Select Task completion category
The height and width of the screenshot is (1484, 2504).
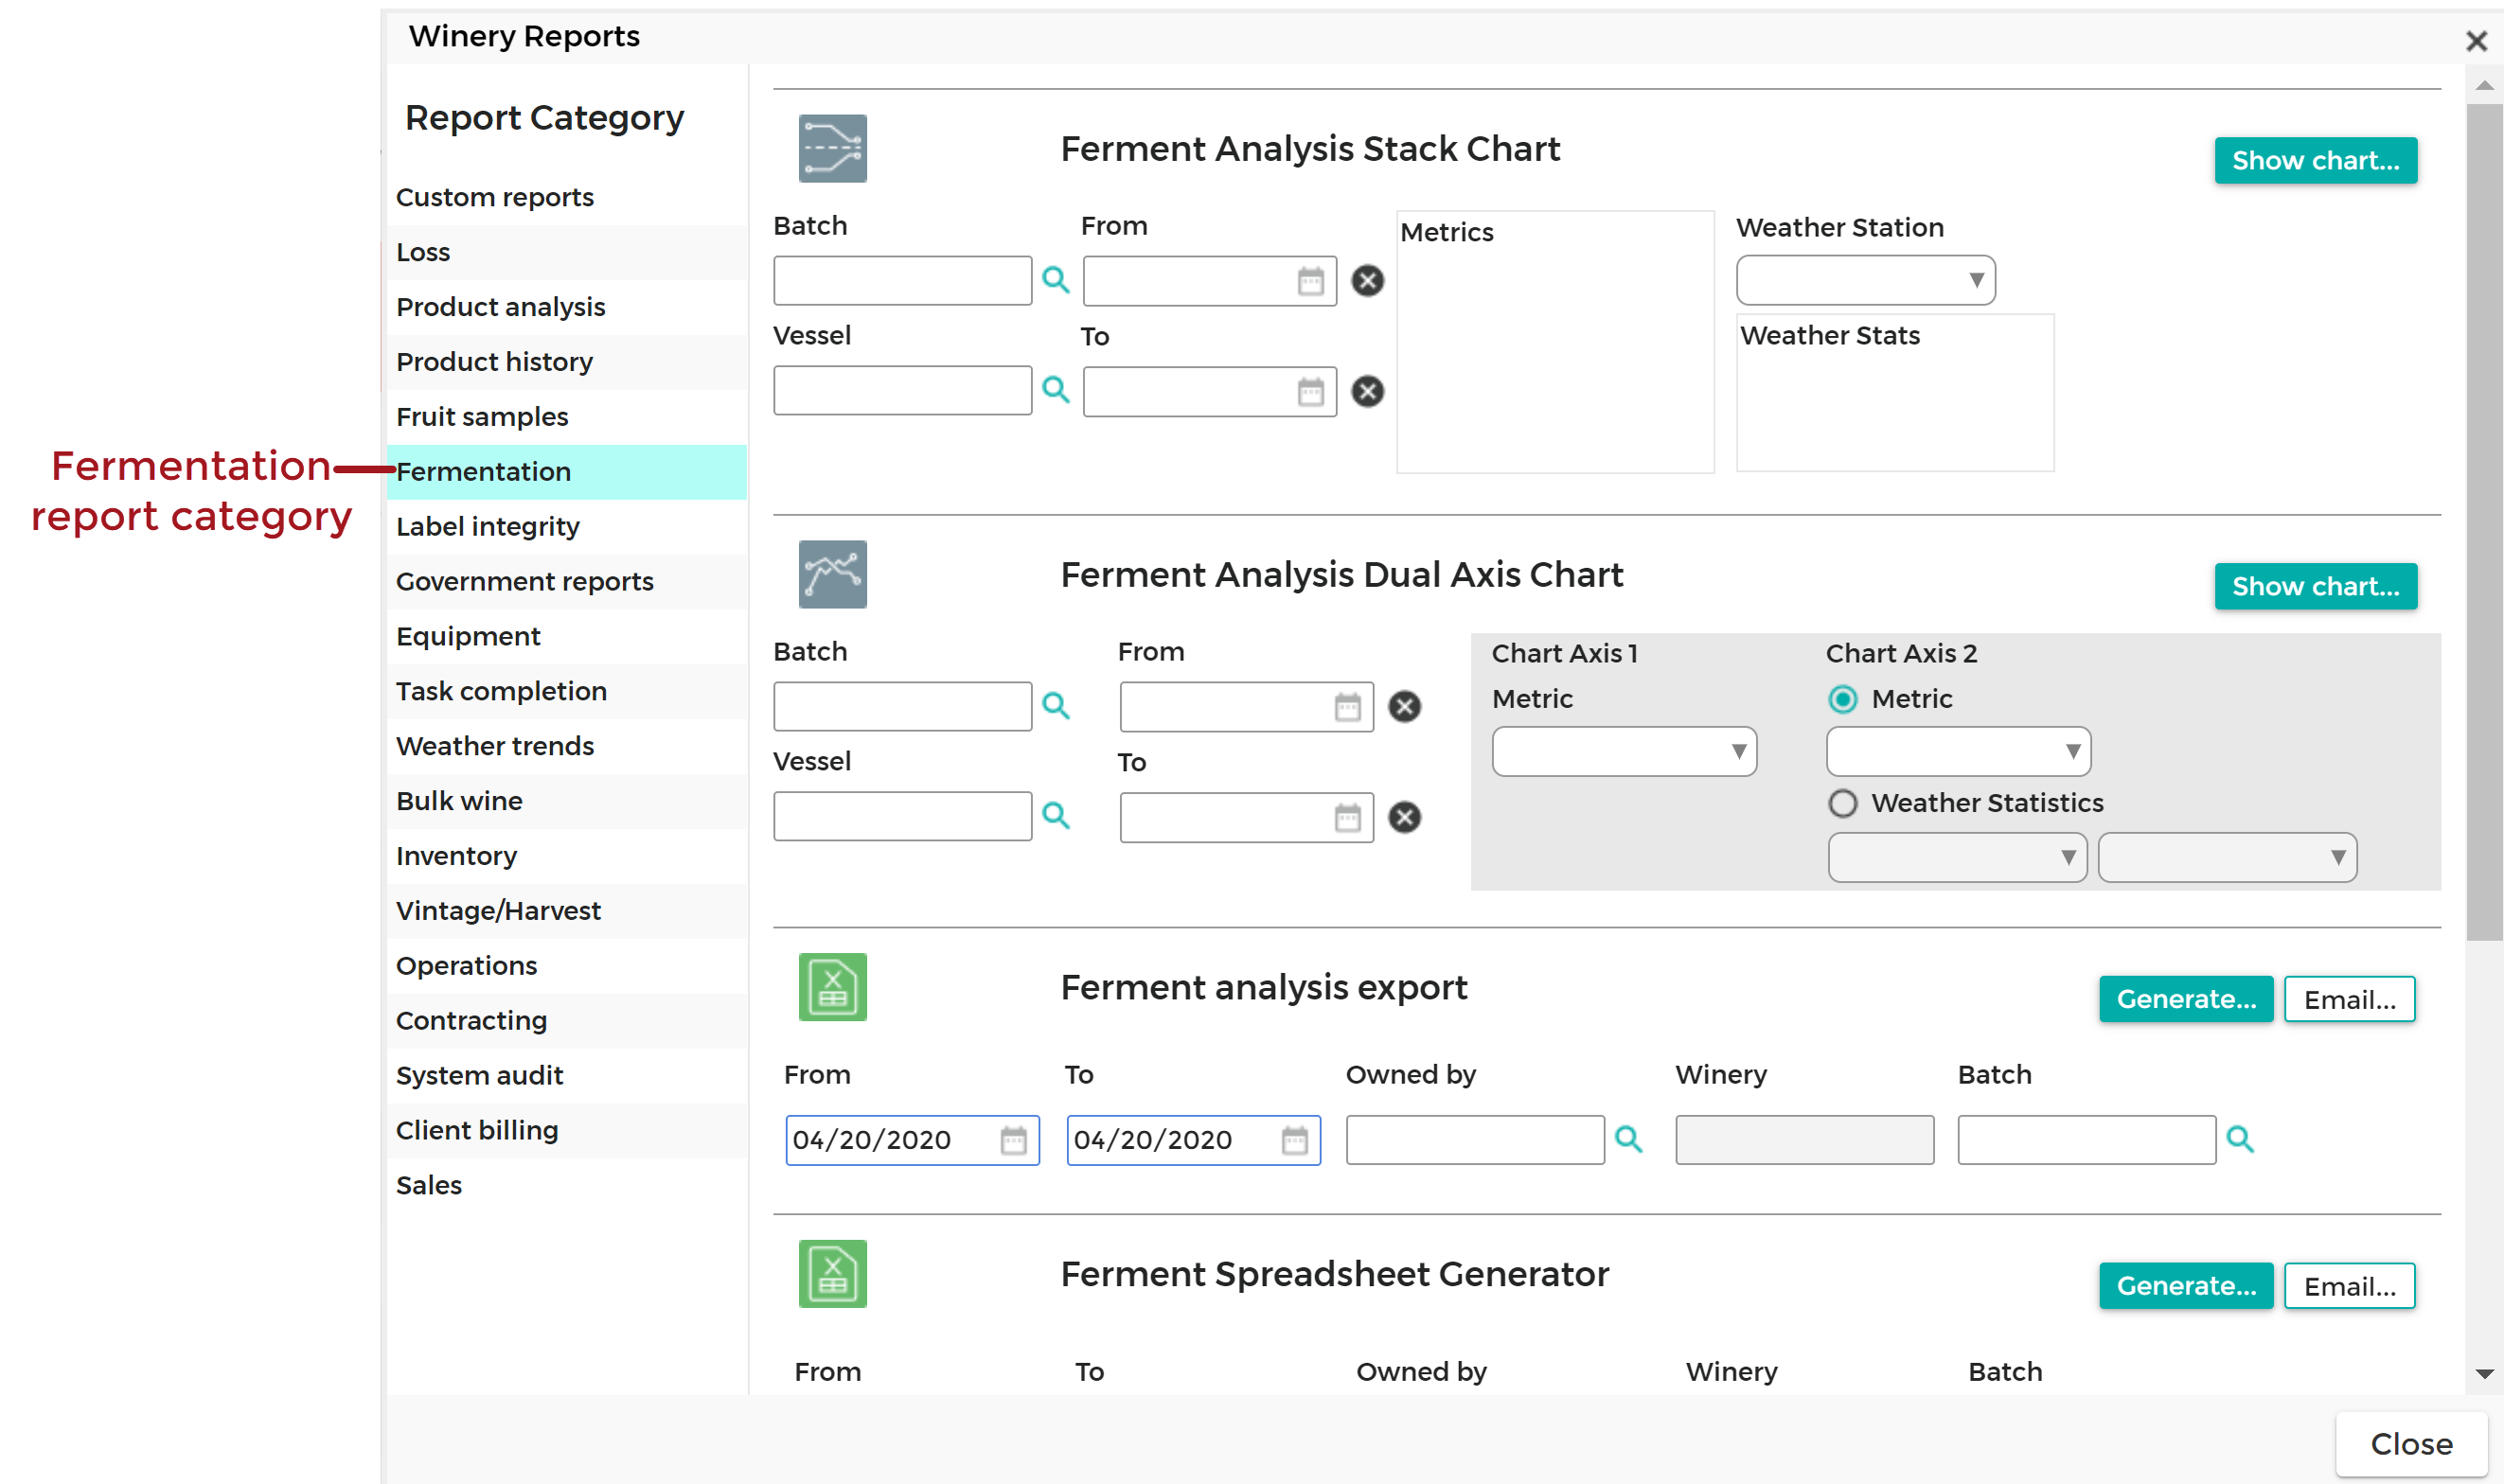[567, 691]
